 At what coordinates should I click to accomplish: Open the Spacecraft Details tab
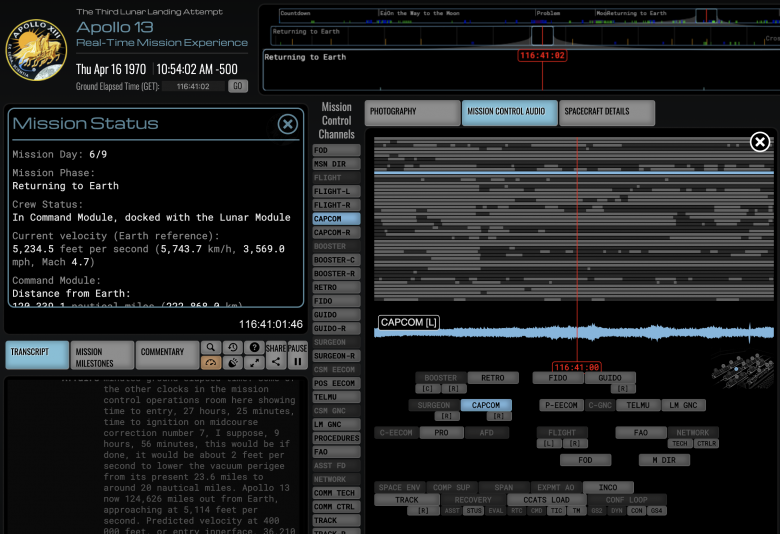(x=607, y=112)
